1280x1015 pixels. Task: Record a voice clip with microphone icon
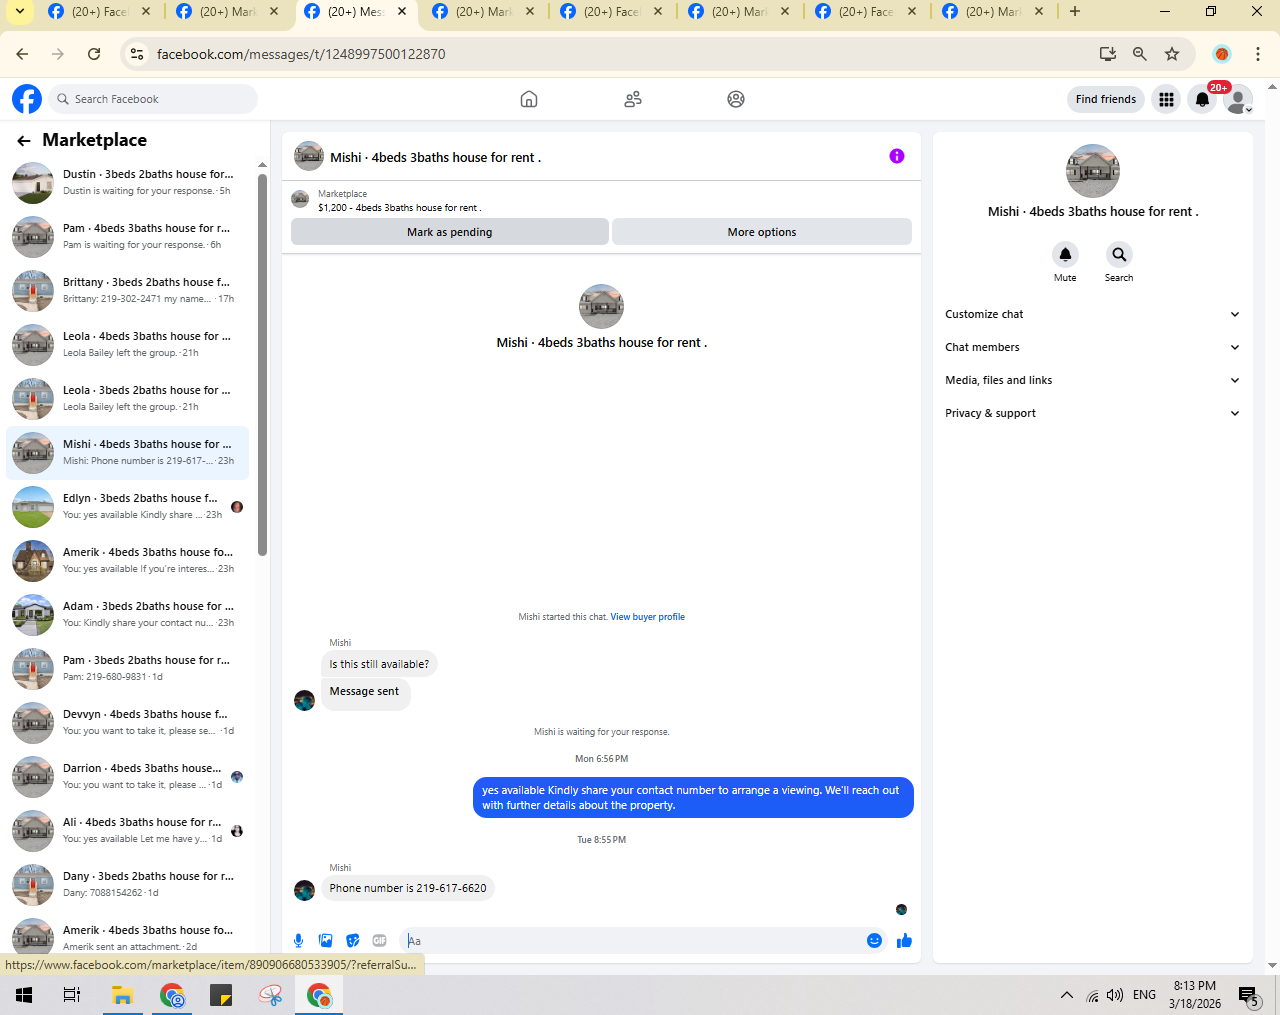tap(298, 940)
